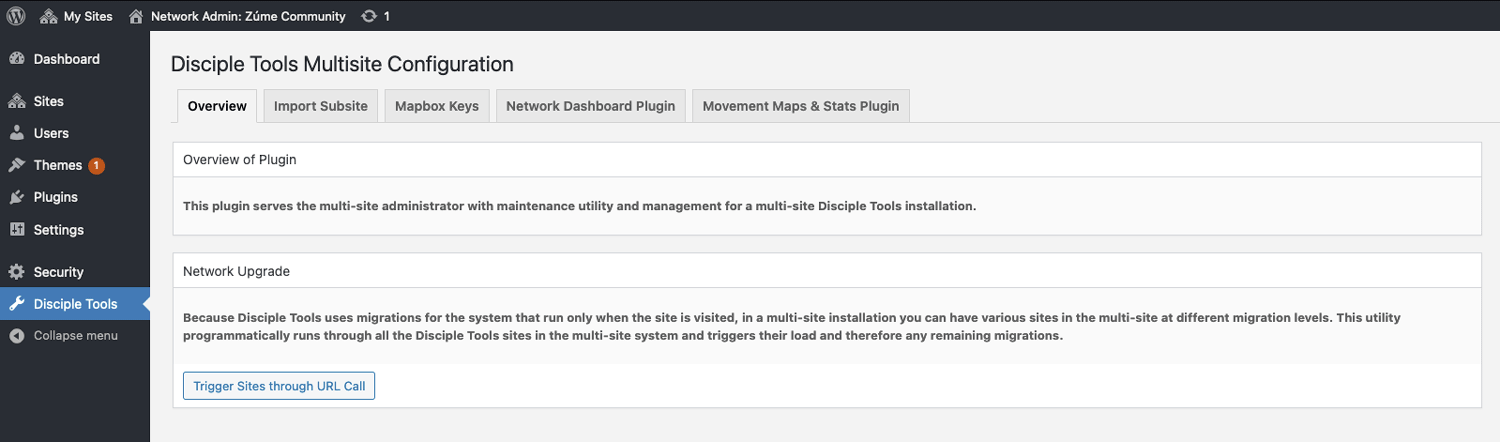Click the Dashboard gauge icon
The height and width of the screenshot is (442, 1500).
[16, 59]
